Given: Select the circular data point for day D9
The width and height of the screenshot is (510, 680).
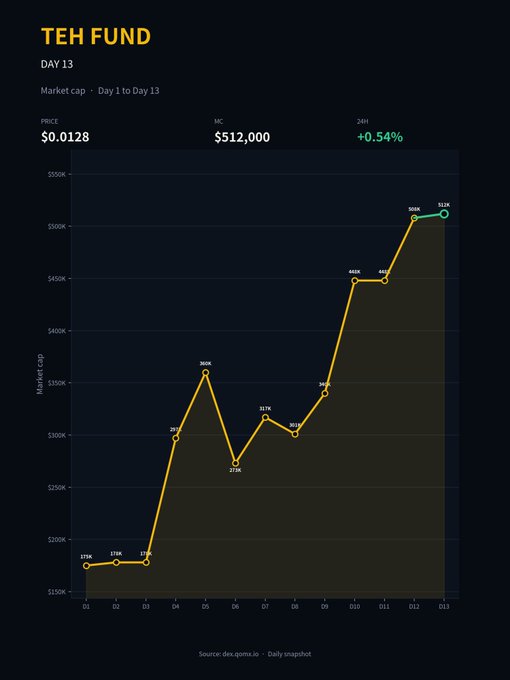Looking at the screenshot, I should point(325,393).
